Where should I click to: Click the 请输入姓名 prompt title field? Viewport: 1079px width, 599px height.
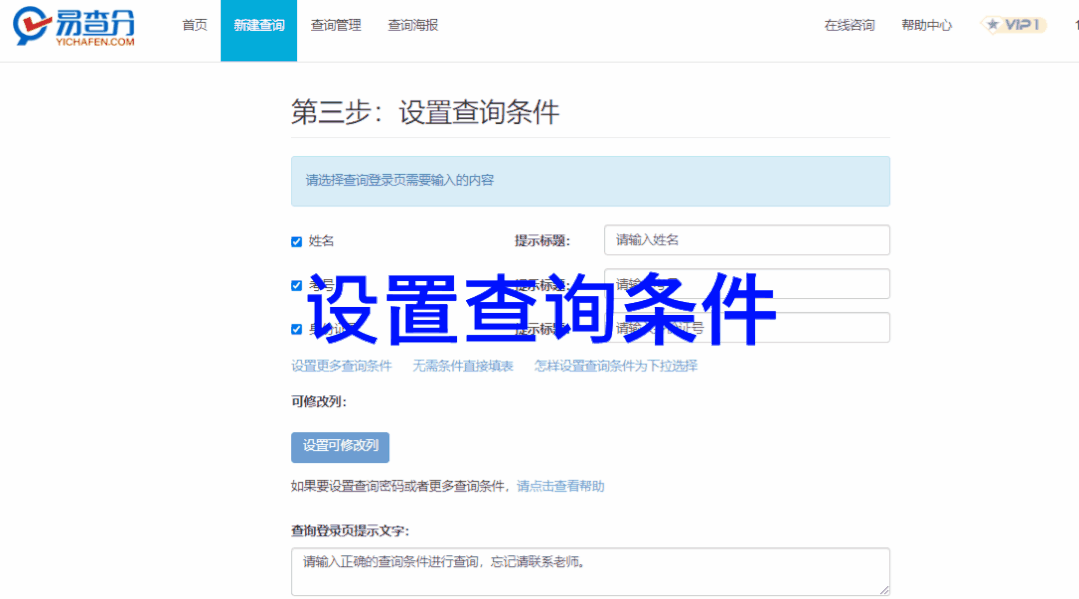[x=746, y=240]
